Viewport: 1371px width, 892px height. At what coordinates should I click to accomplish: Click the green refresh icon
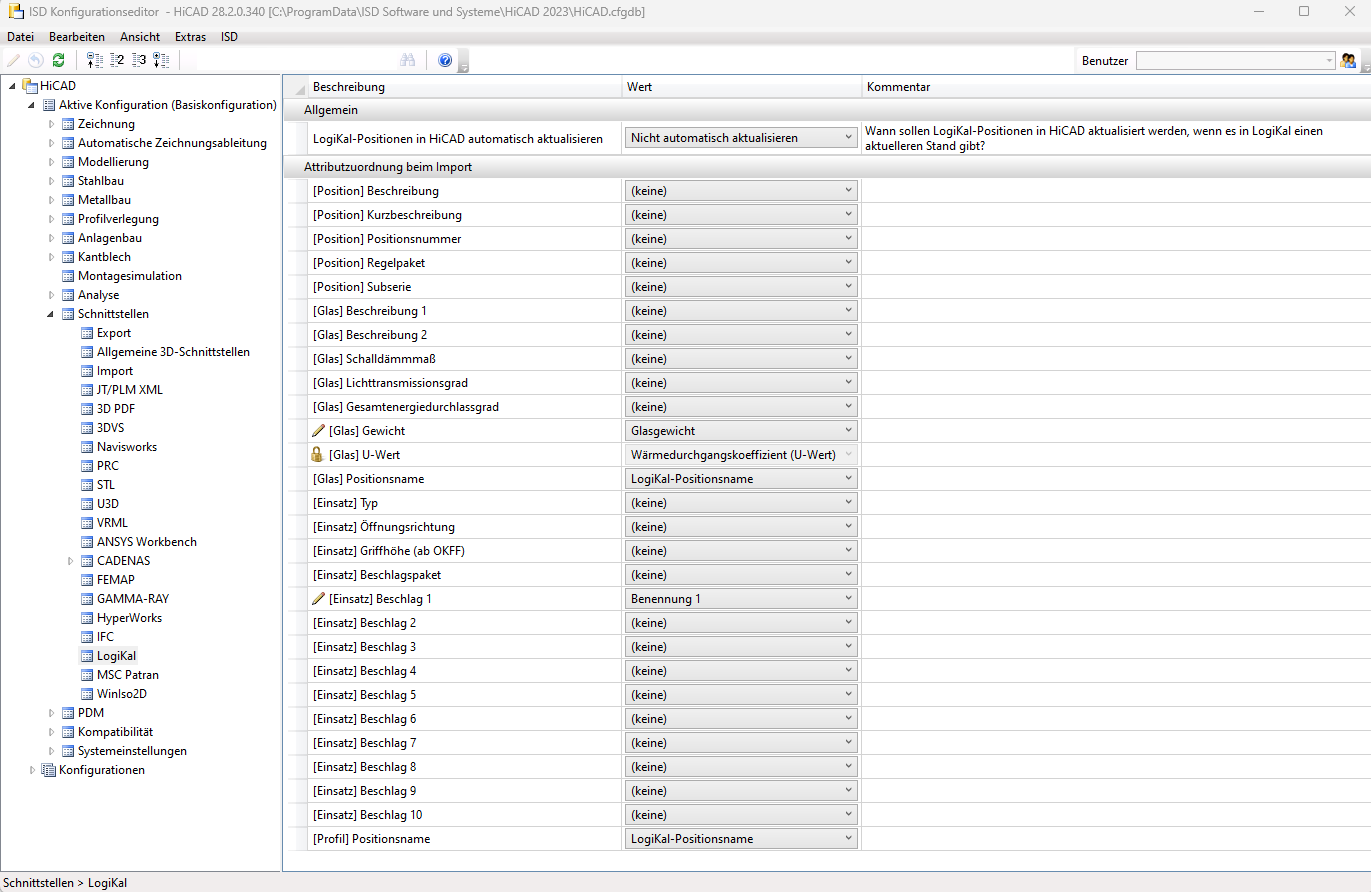[58, 60]
